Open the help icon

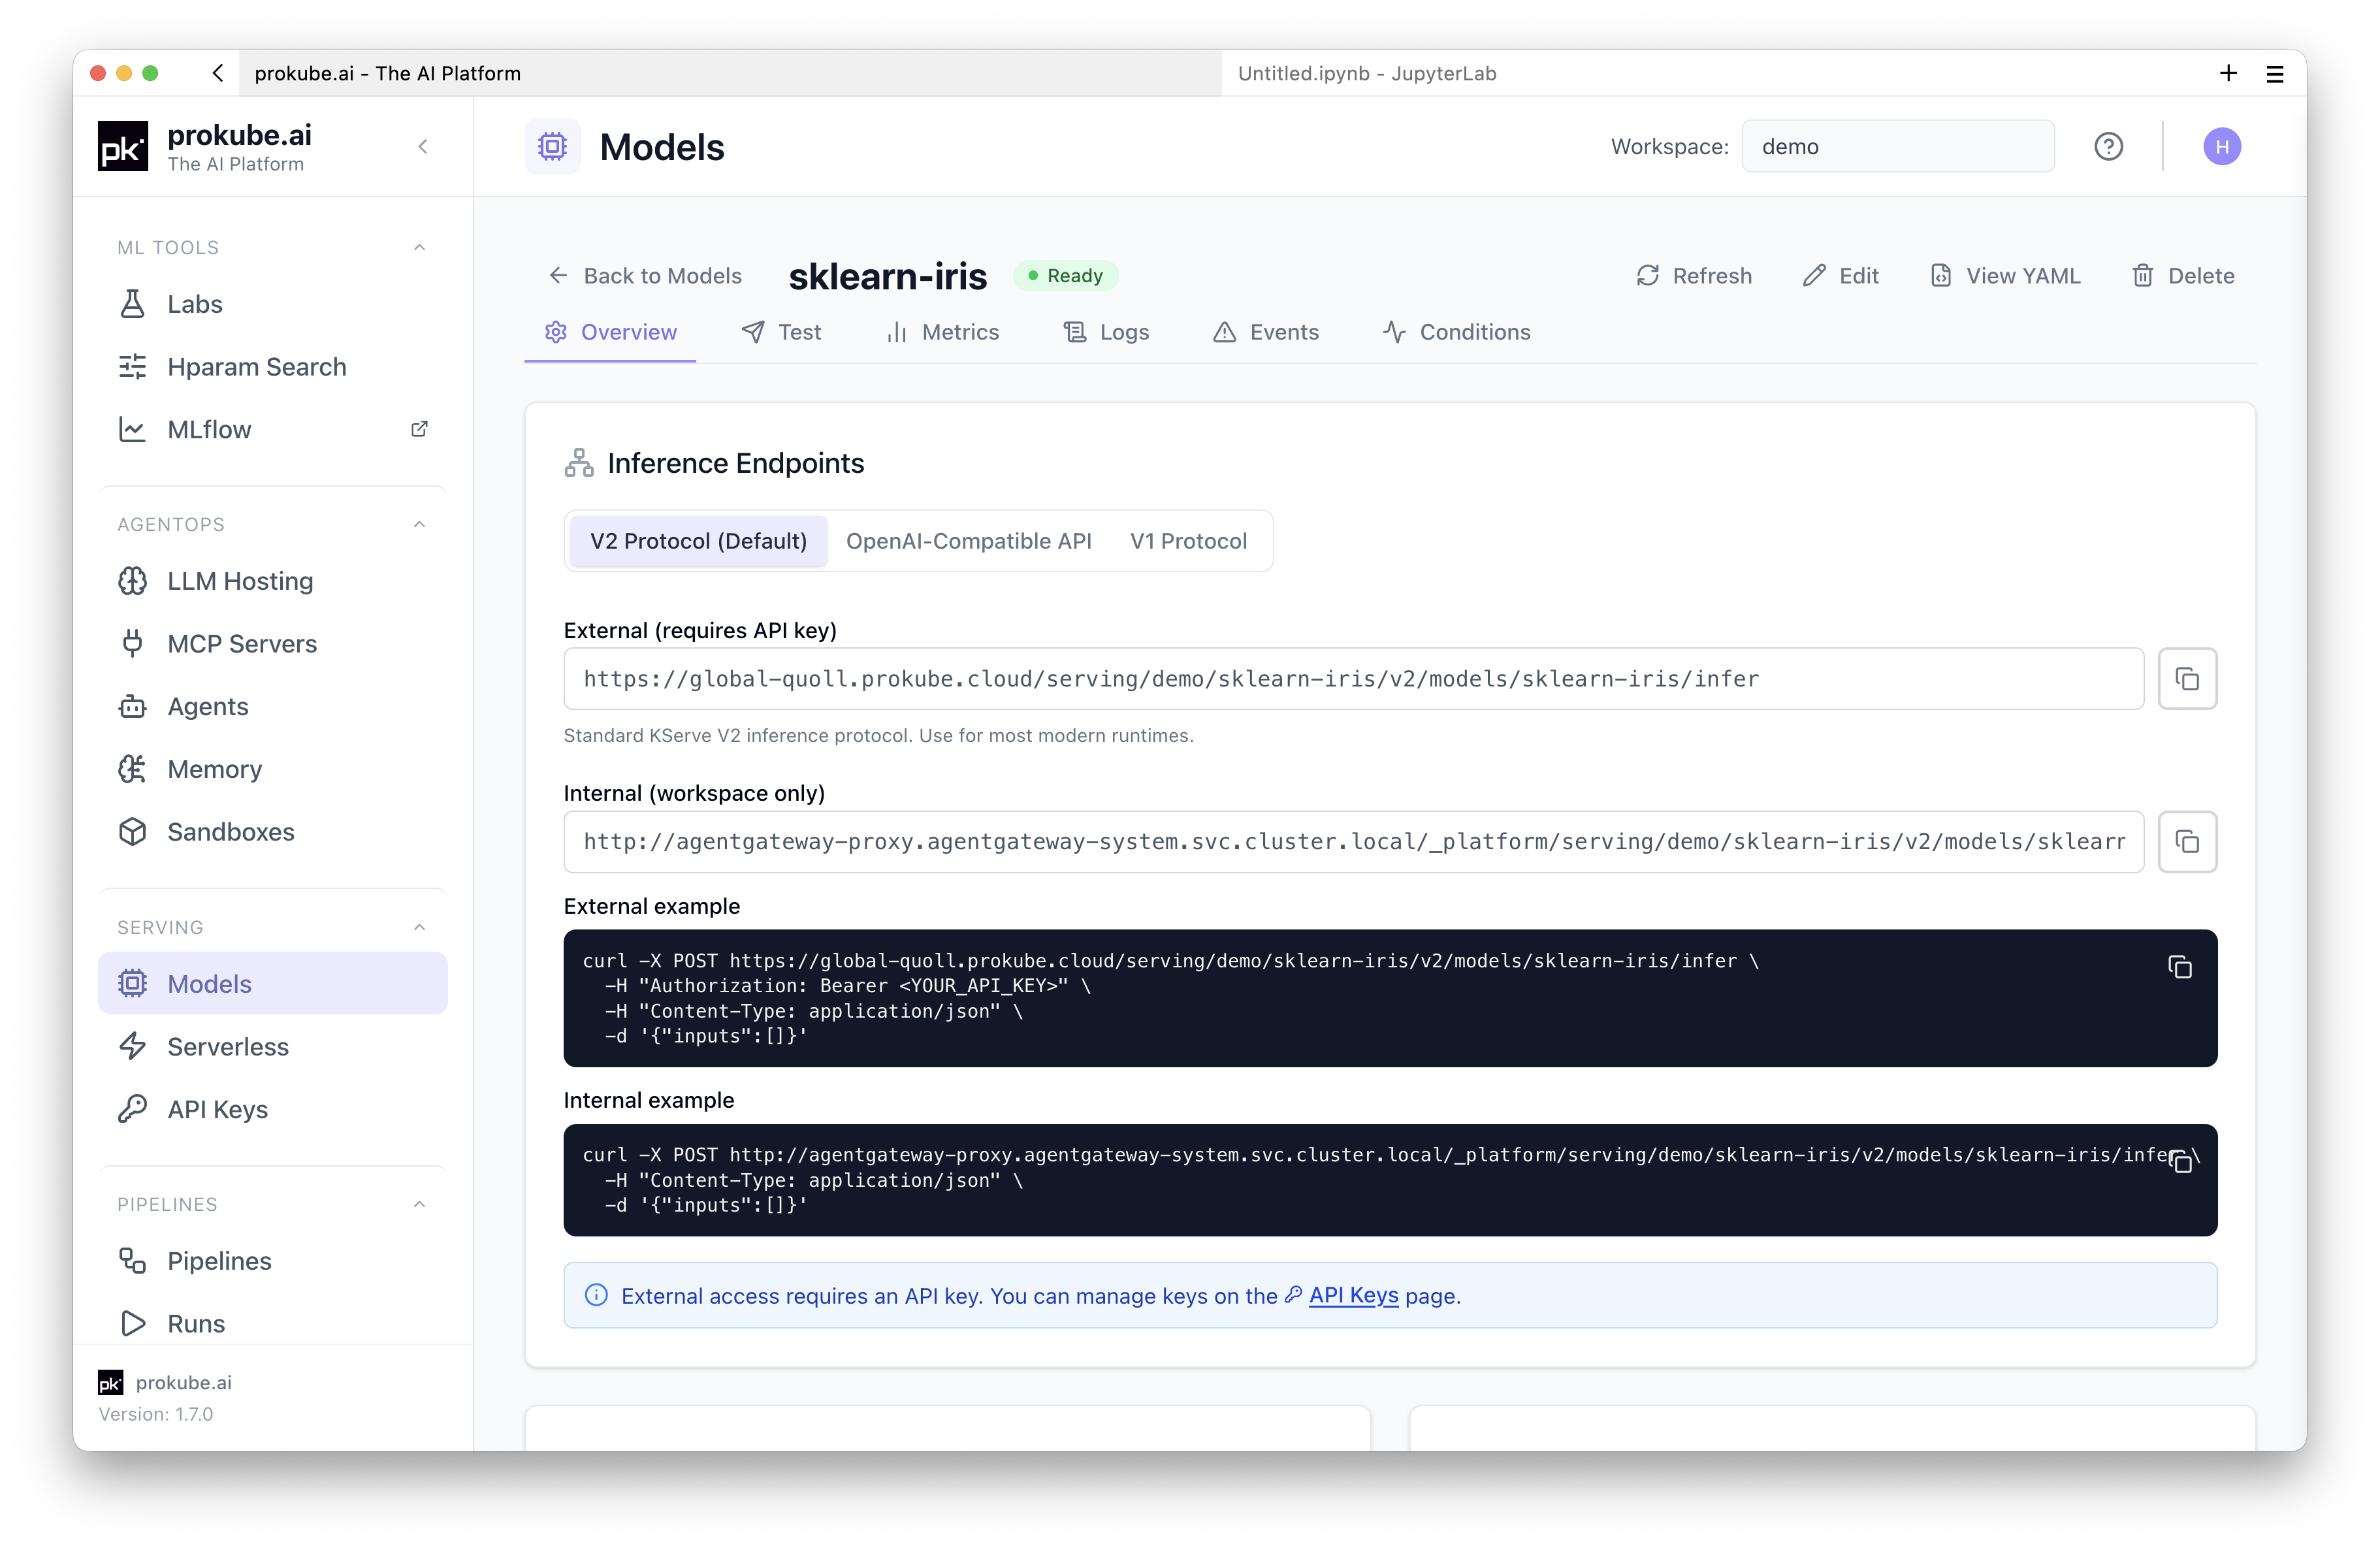[x=2108, y=147]
